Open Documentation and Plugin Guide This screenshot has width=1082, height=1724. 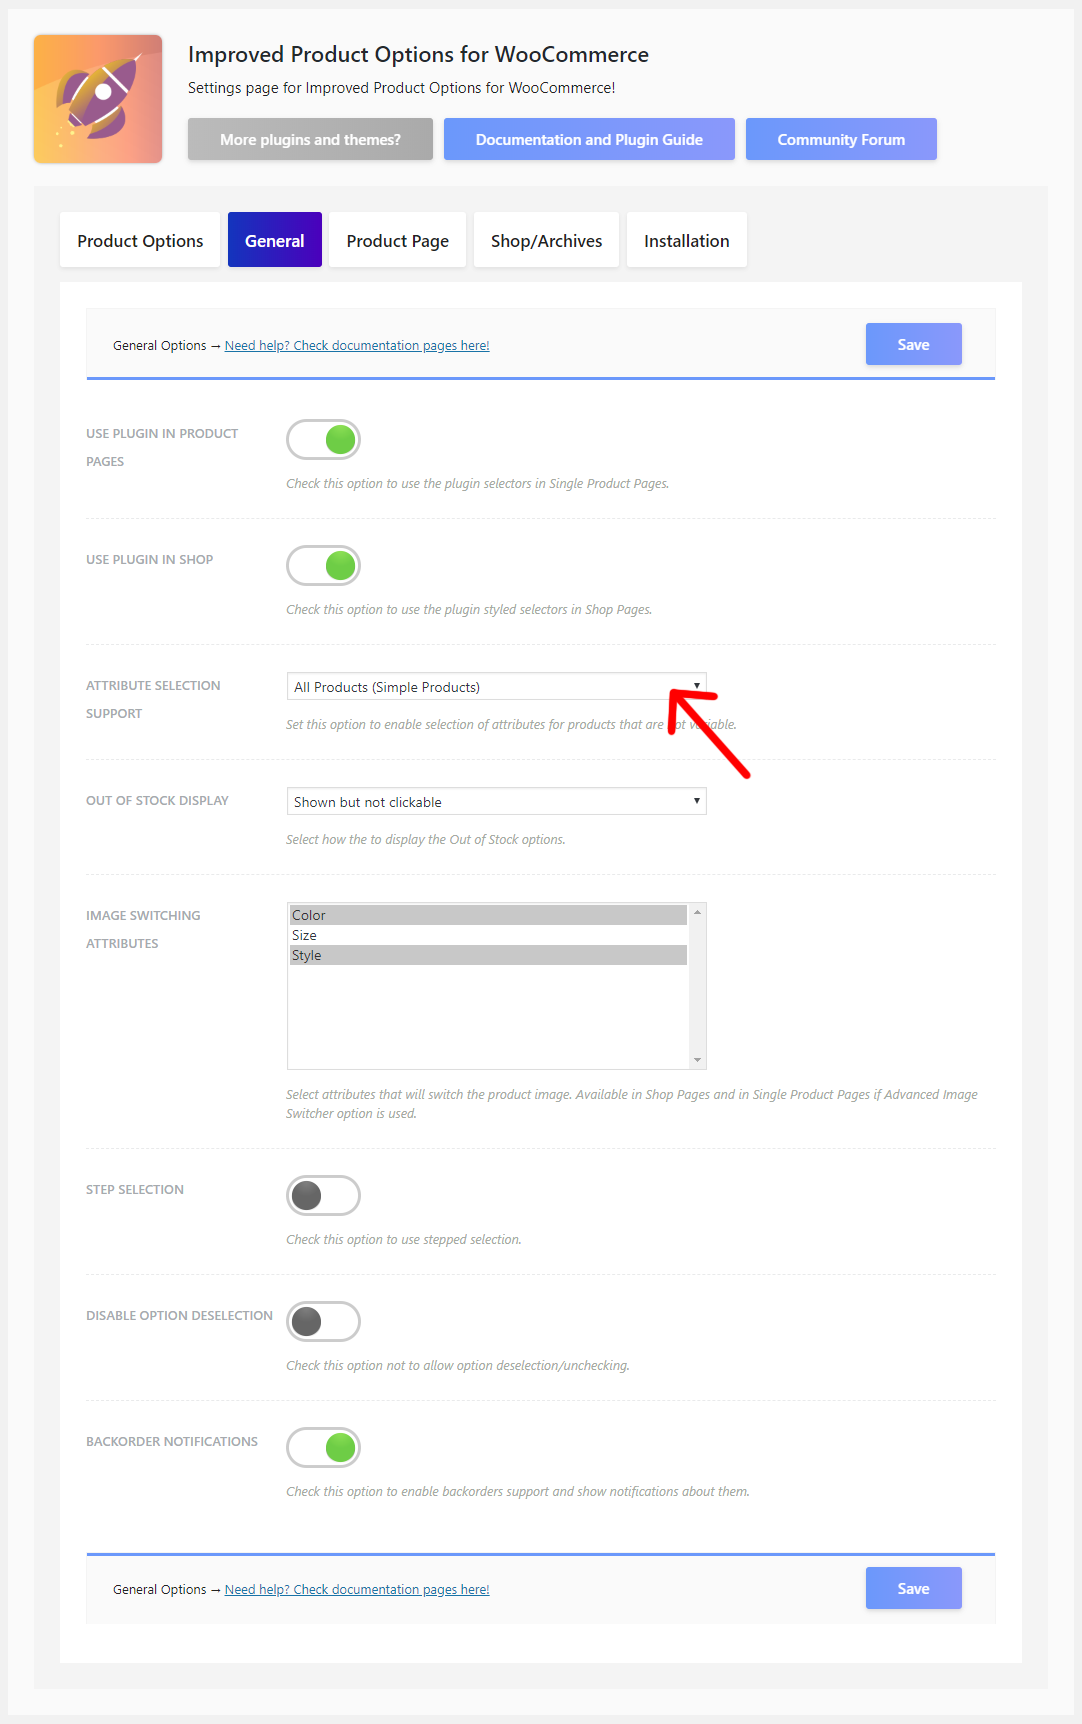(589, 139)
